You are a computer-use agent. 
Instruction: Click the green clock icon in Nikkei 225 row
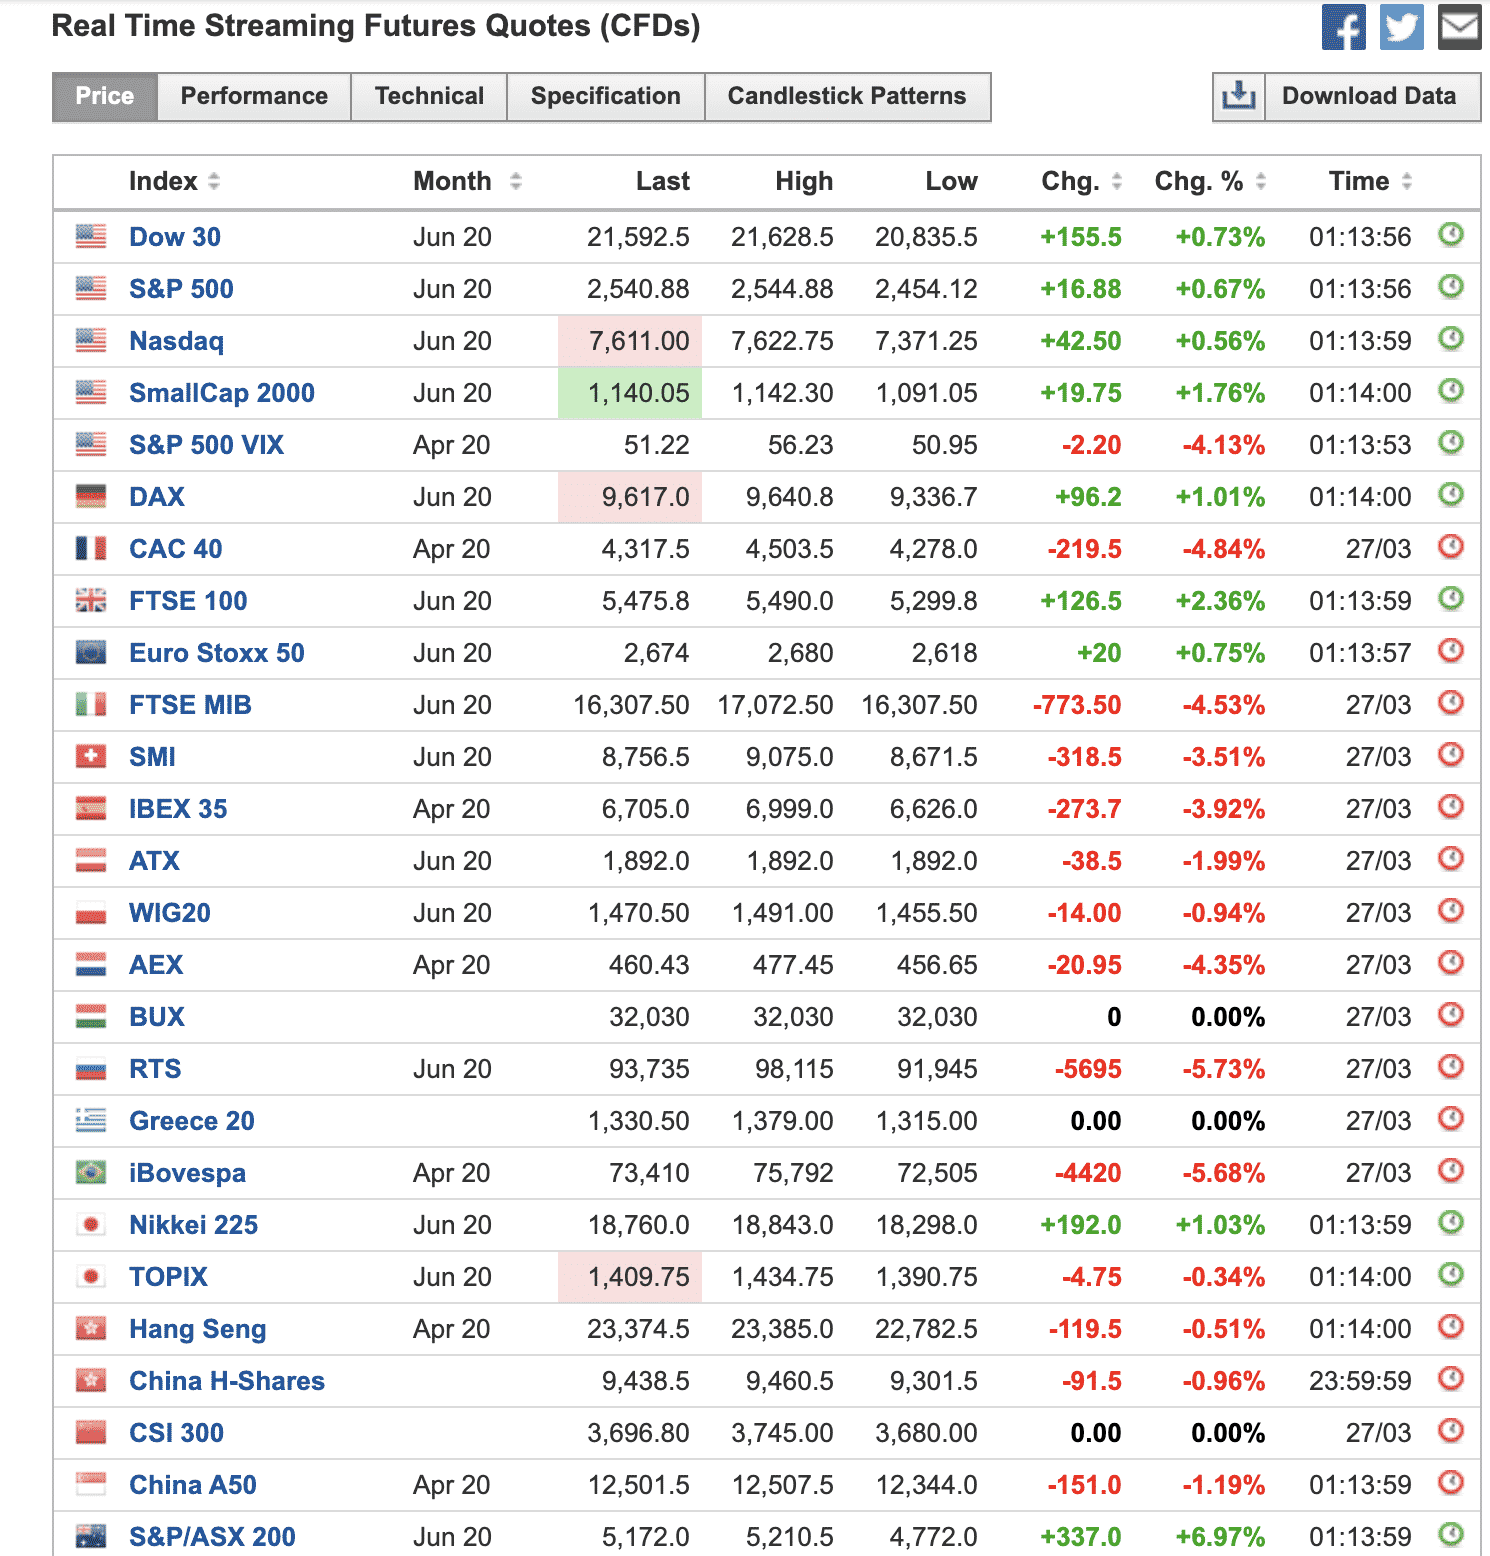tap(1451, 1223)
